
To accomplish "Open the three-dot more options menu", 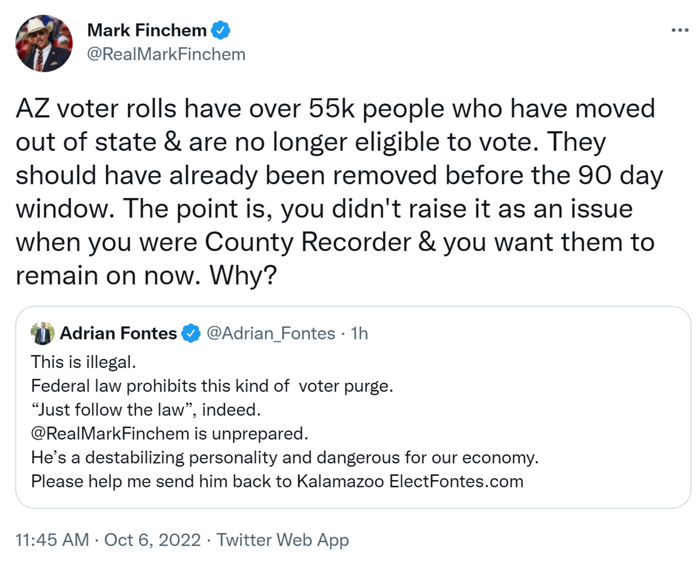I will pyautogui.click(x=680, y=31).
